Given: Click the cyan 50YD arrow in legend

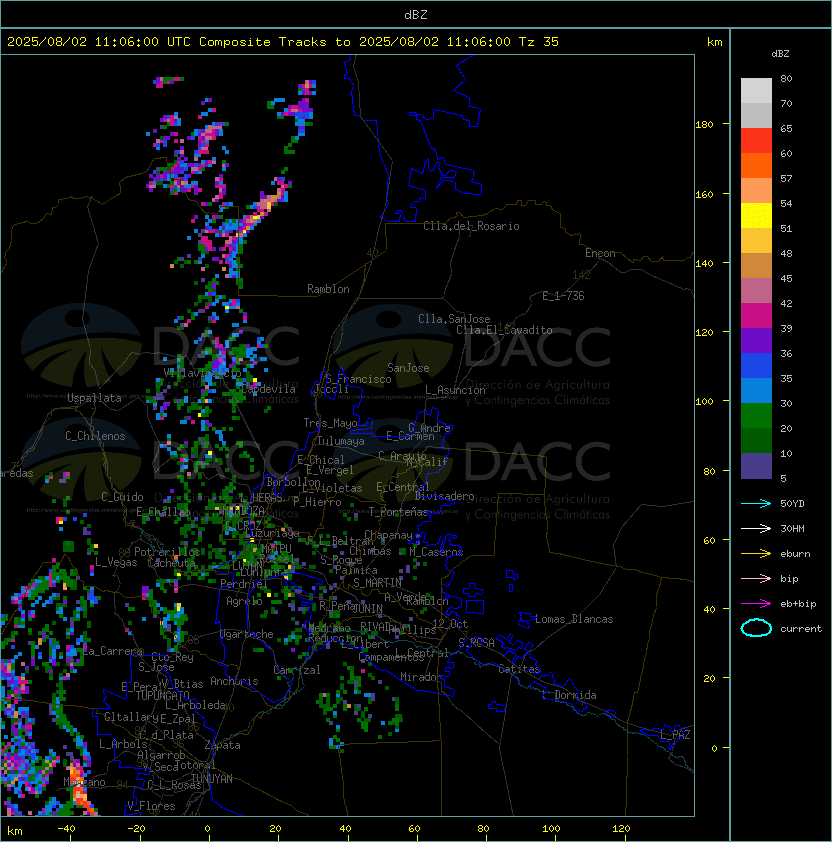Looking at the screenshot, I should [x=756, y=504].
